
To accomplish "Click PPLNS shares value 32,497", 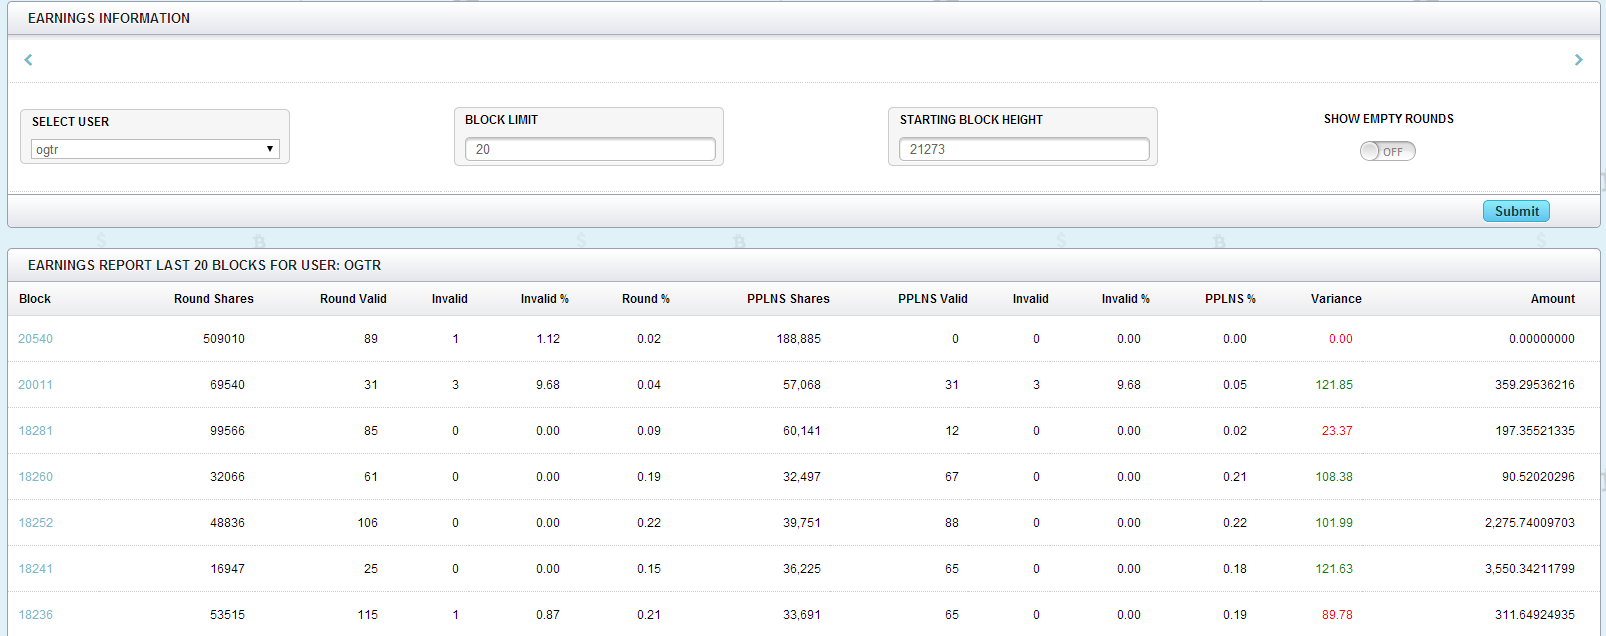I will 802,477.
